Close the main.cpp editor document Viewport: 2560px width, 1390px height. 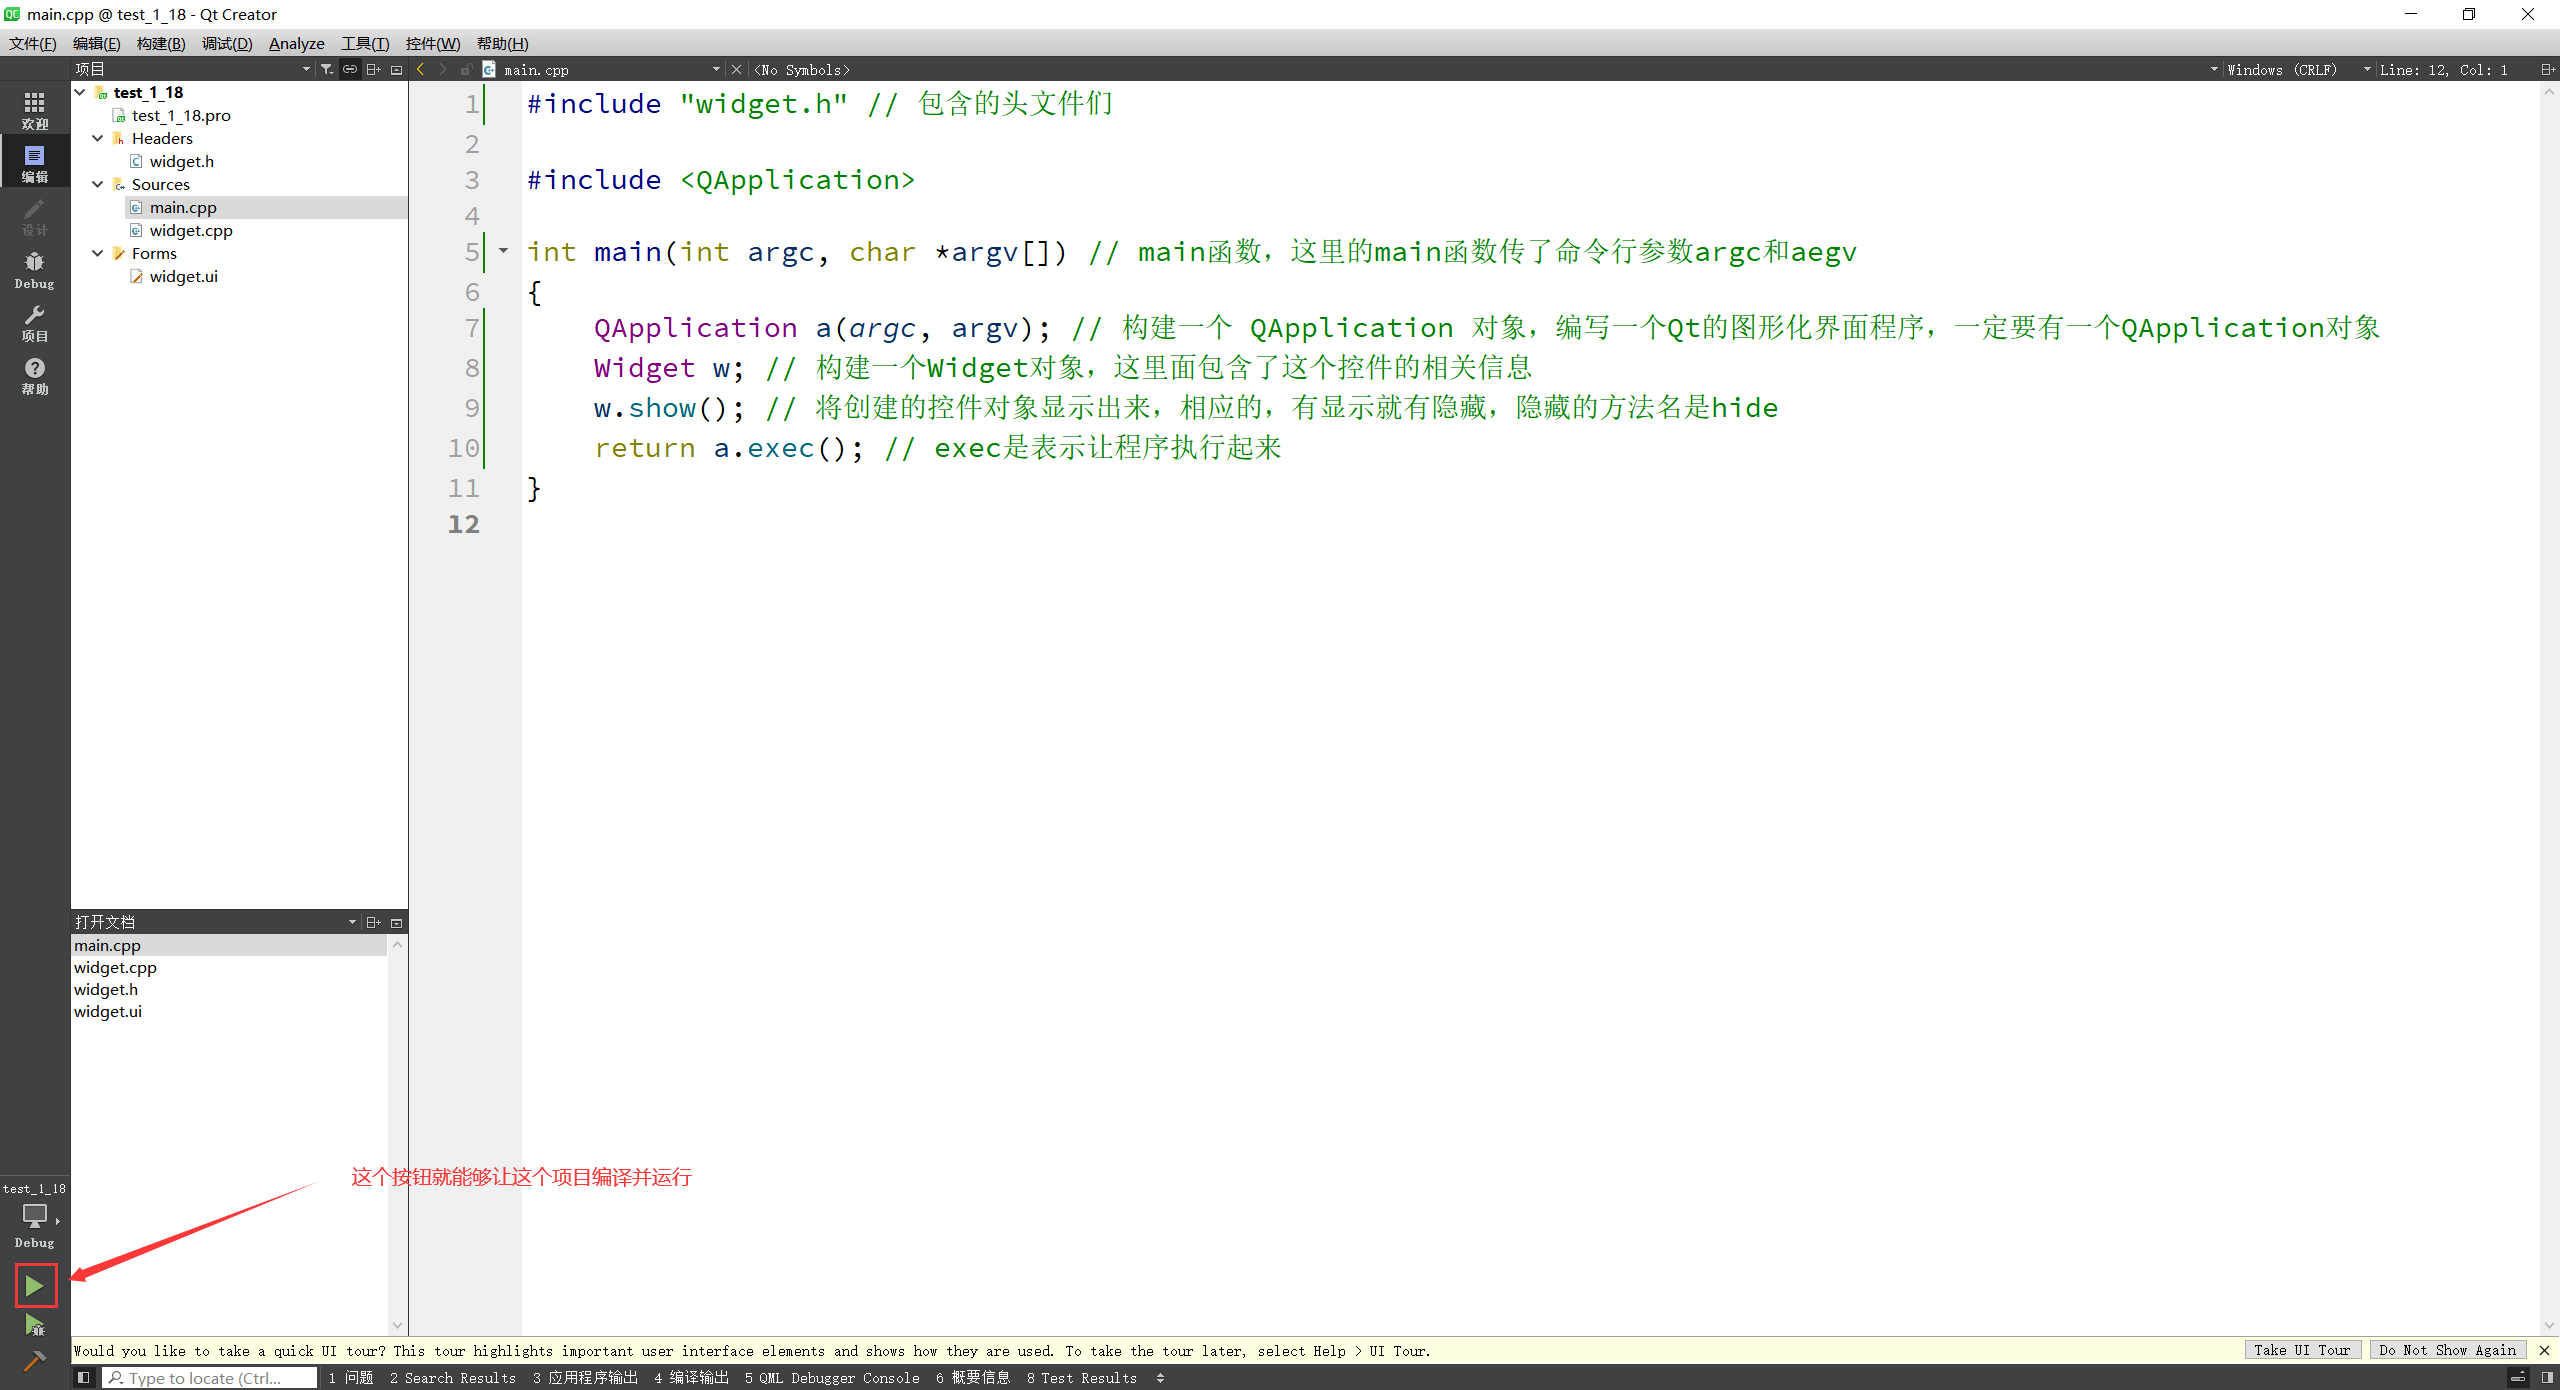pyautogui.click(x=737, y=69)
